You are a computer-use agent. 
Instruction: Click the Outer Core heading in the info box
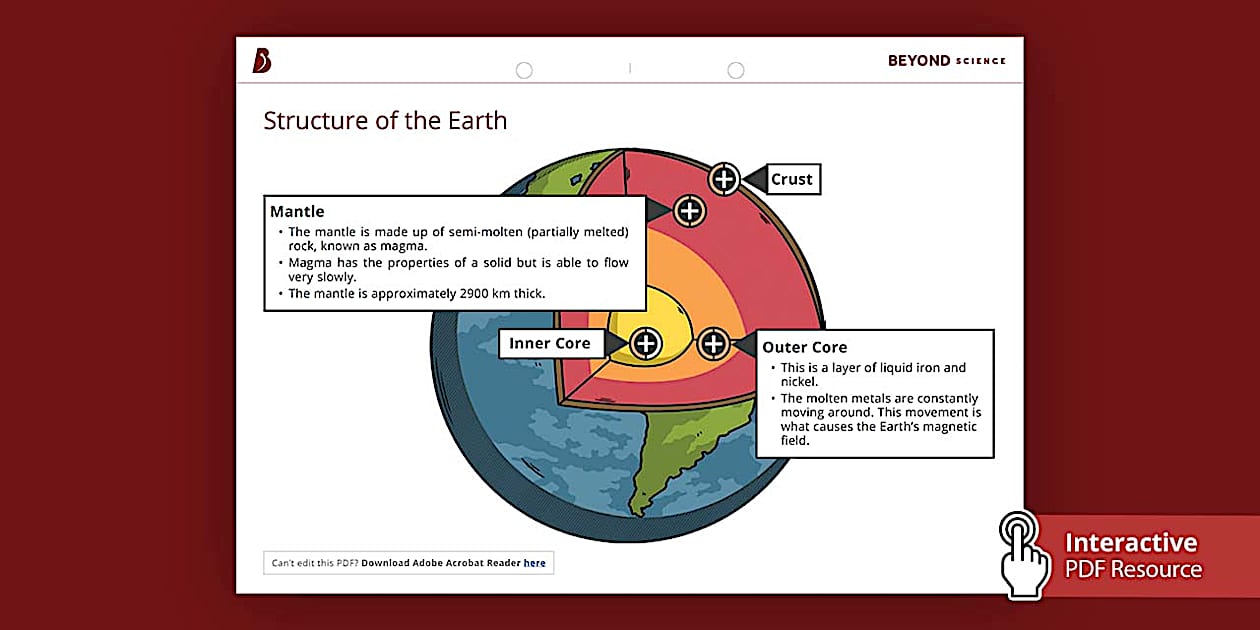804,347
